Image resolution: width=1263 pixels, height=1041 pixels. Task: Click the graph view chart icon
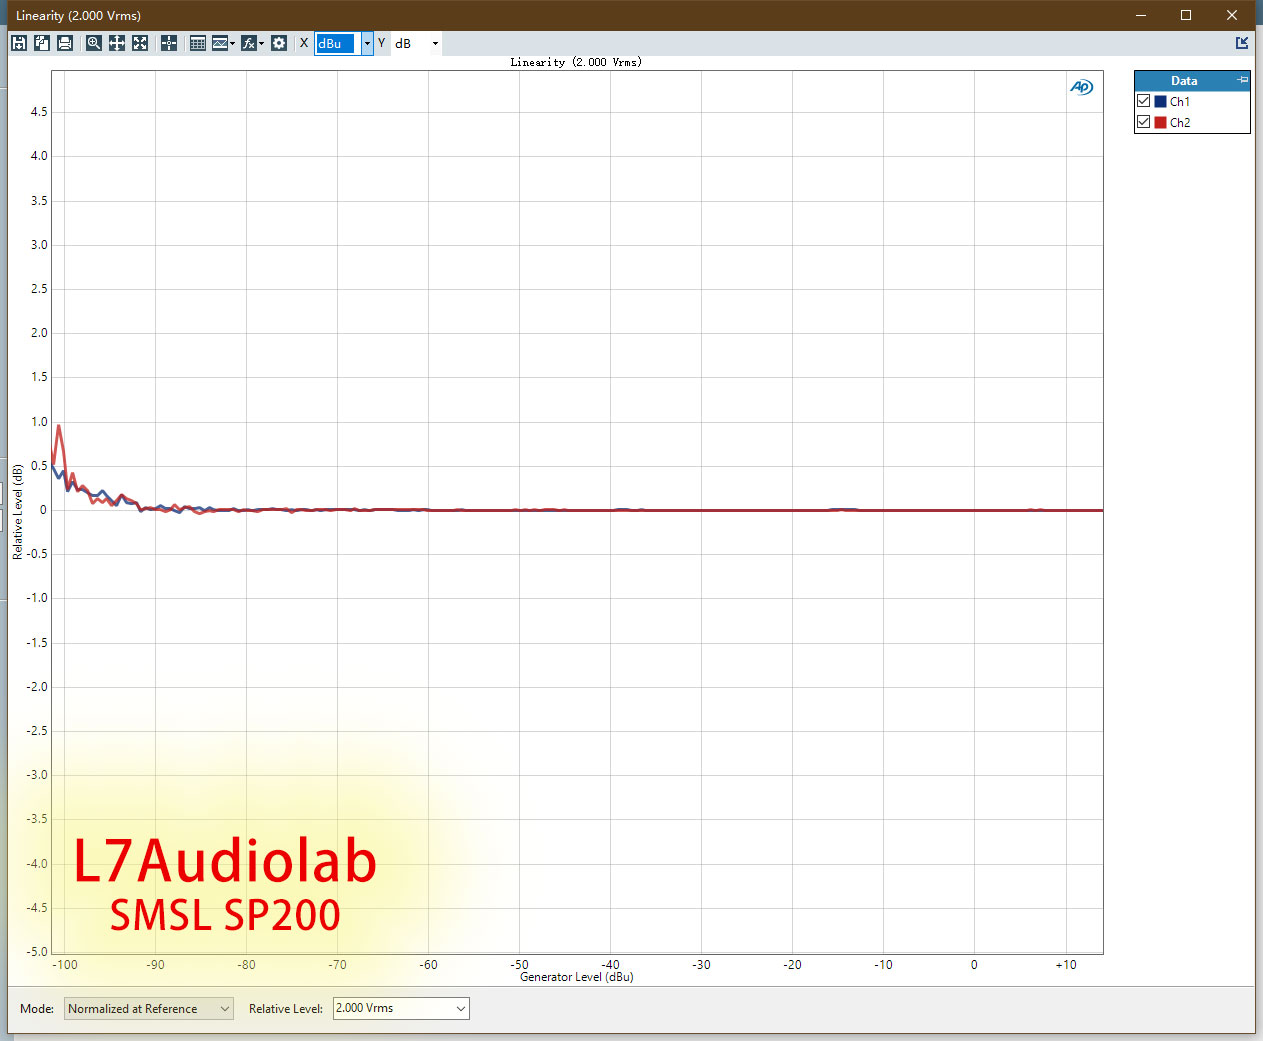click(x=220, y=43)
